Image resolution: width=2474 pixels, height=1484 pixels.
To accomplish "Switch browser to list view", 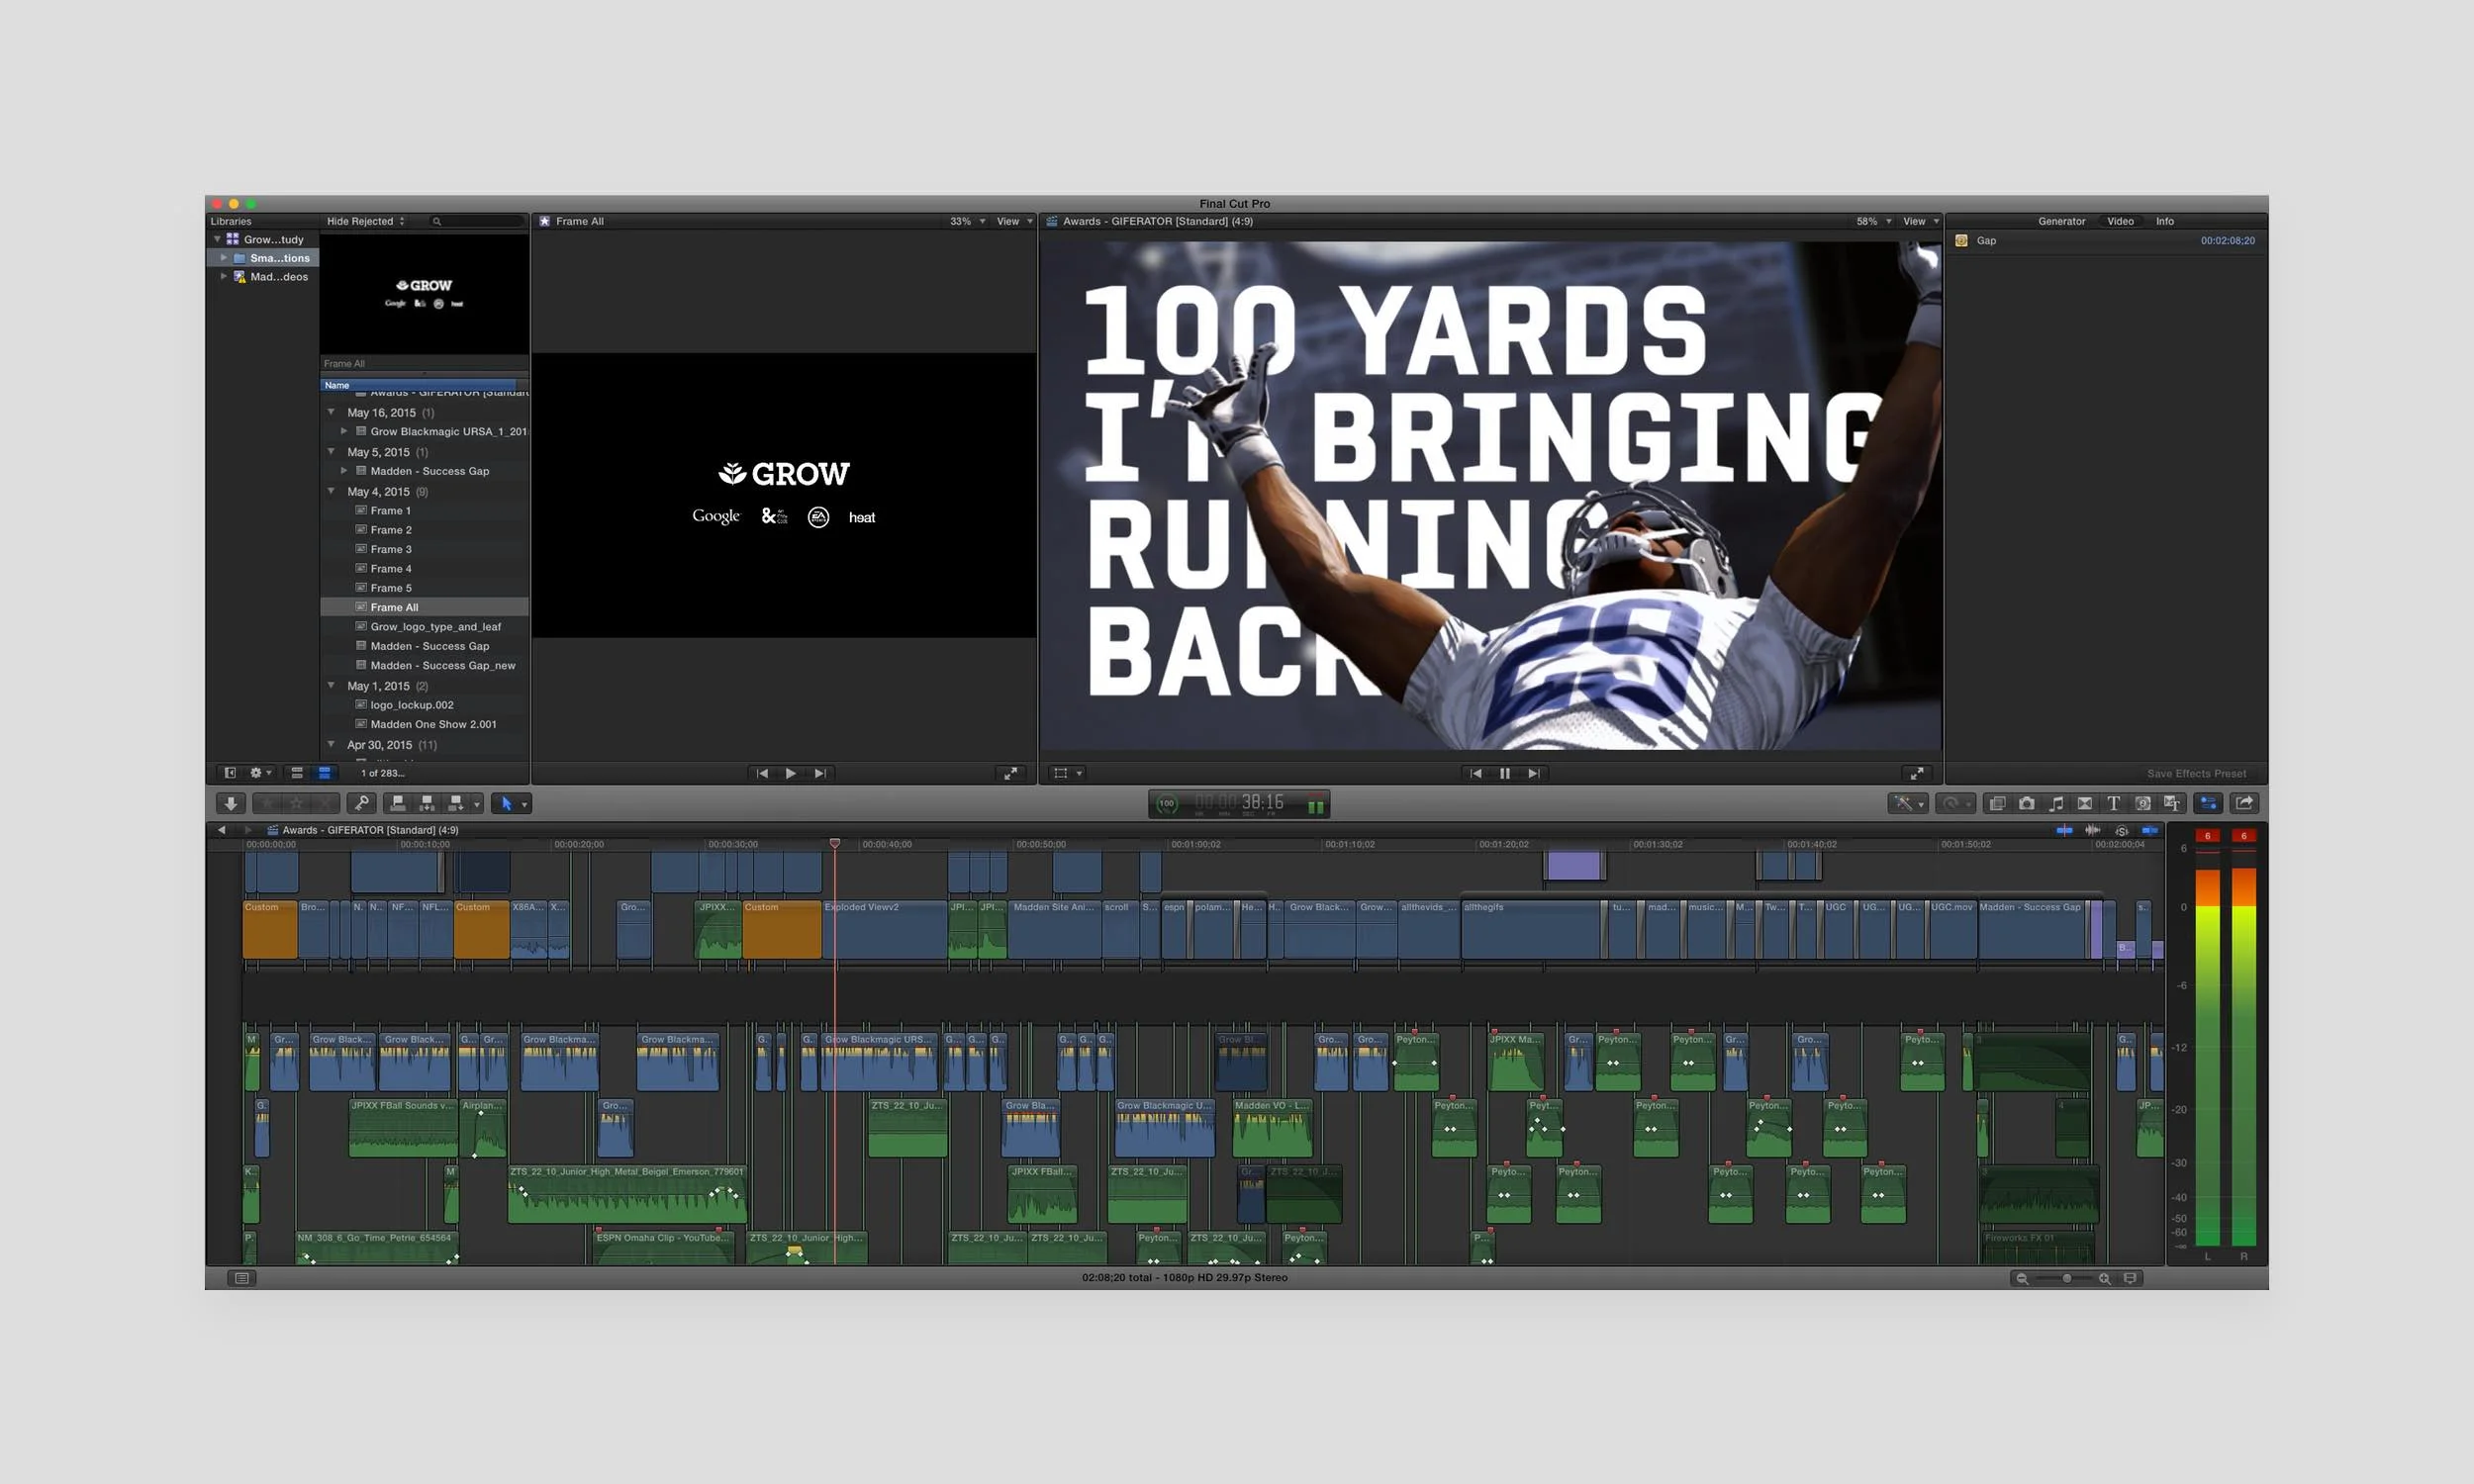I will click(x=324, y=773).
